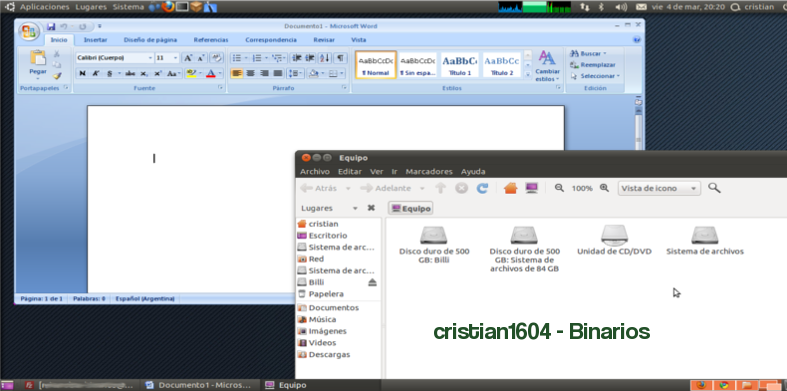The width and height of the screenshot is (787, 391).
Task: Save the document from the quick access toolbar
Action: 51,27
